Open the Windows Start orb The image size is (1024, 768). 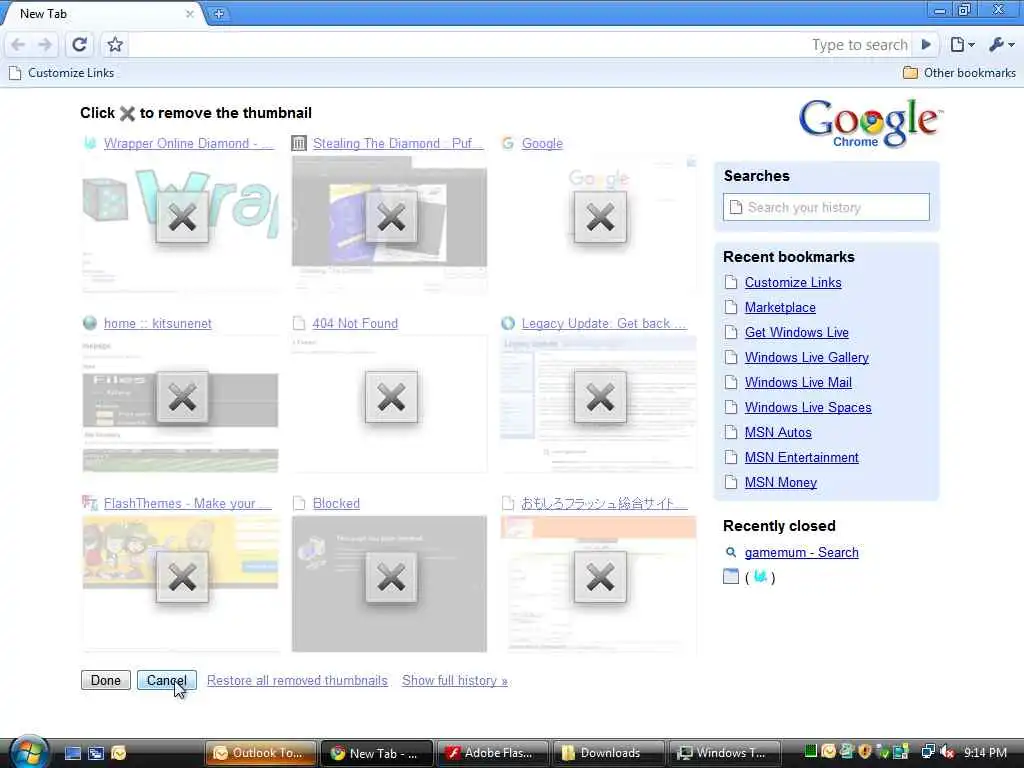coord(28,752)
